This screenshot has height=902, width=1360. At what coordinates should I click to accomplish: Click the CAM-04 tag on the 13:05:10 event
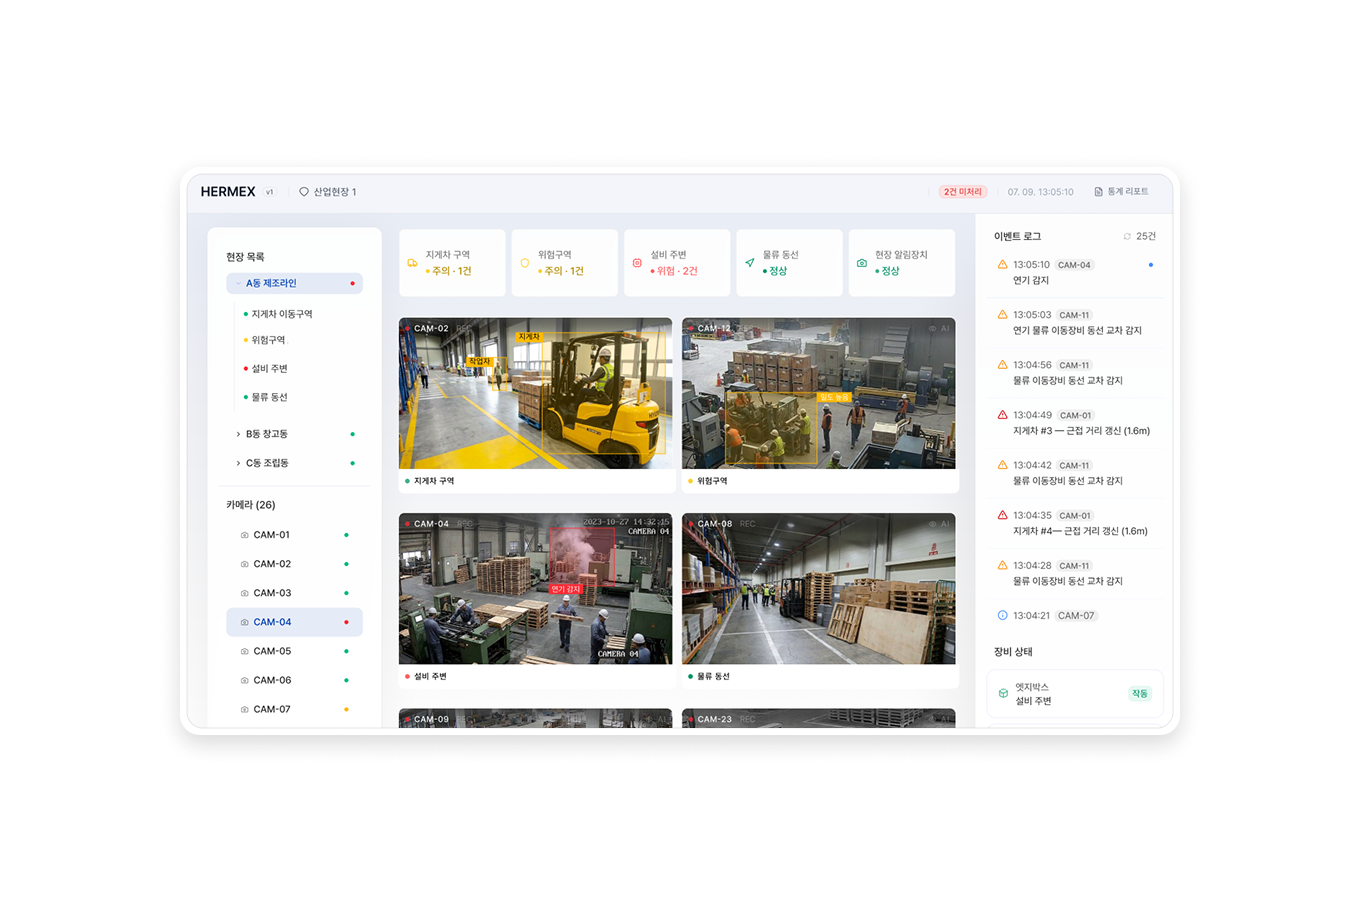1074,265
